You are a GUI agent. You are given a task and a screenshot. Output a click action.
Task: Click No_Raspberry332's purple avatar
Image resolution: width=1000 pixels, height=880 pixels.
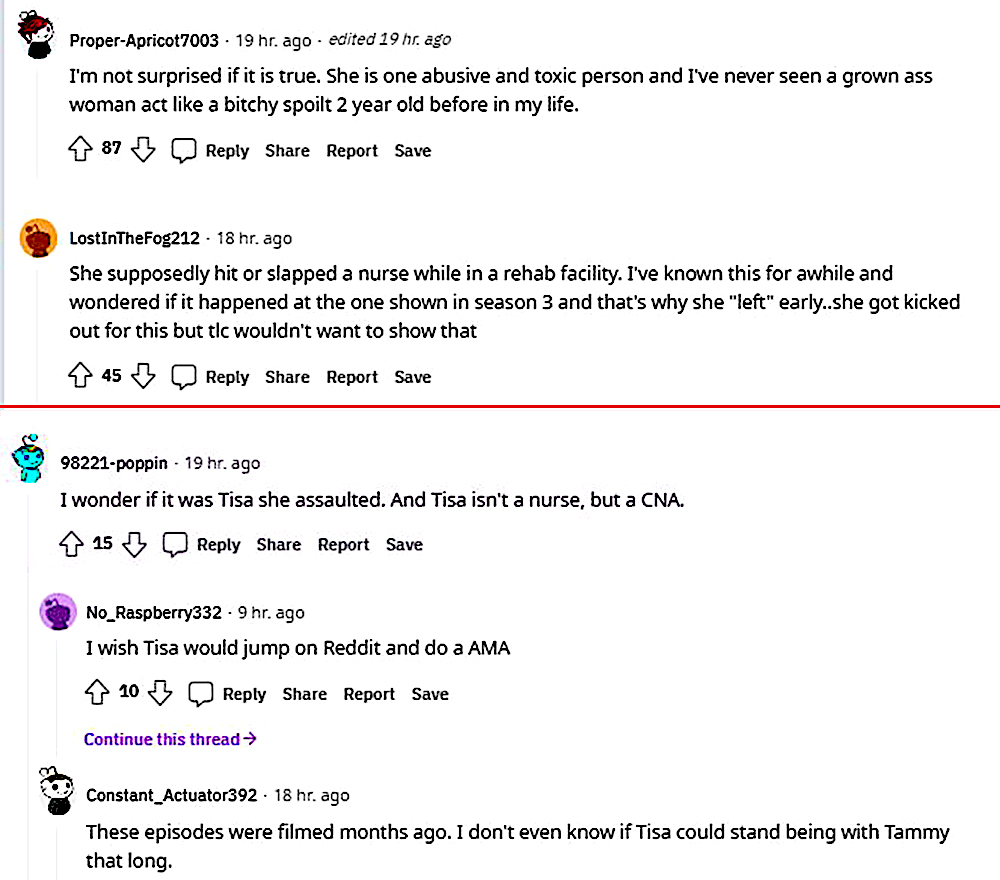(58, 612)
